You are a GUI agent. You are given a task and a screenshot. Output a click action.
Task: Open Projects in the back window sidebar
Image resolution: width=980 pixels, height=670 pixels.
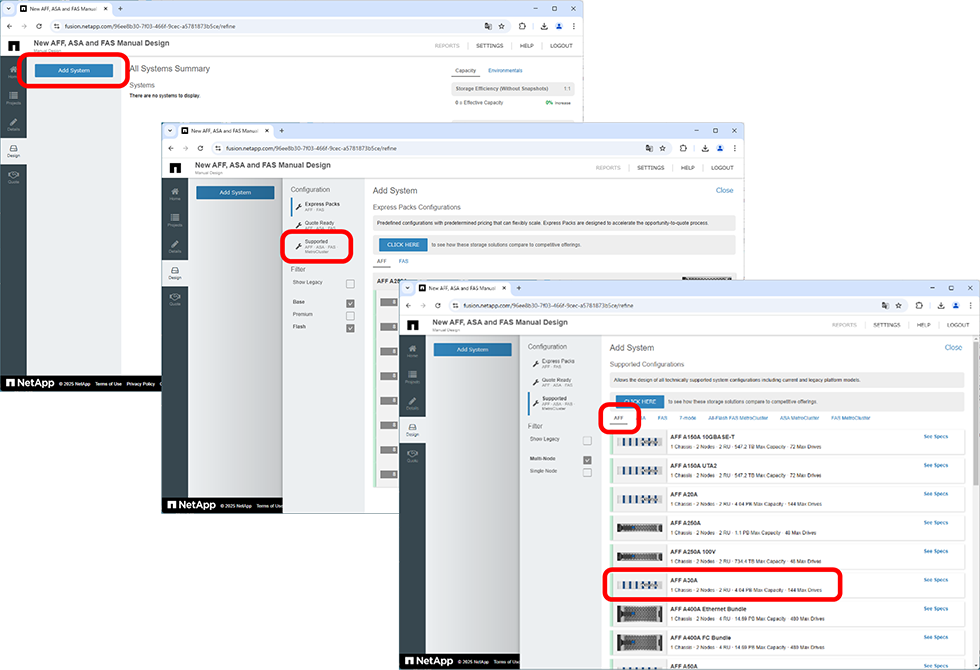pos(13,98)
